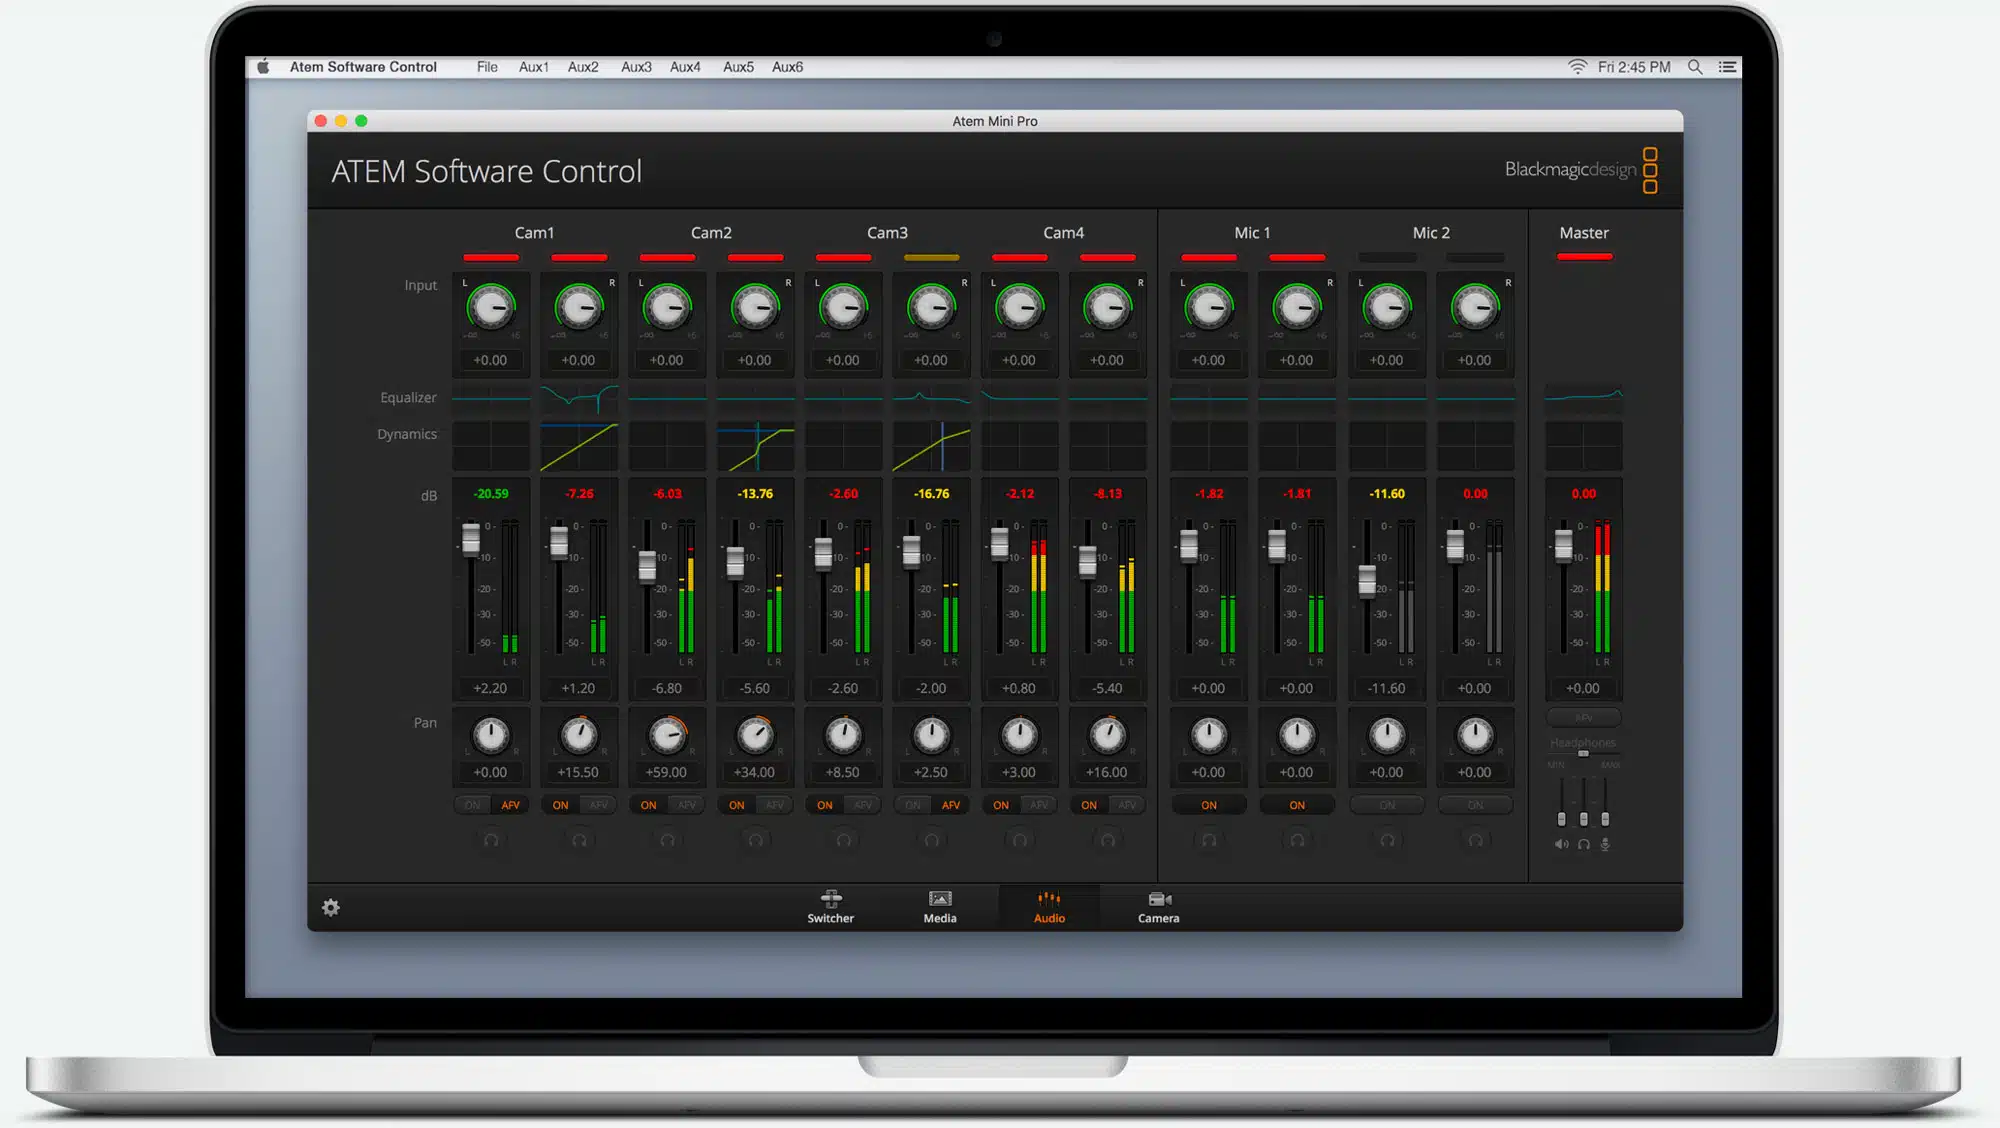Open the Aux6 menu
Viewport: 2000px width, 1128px height.
787,67
